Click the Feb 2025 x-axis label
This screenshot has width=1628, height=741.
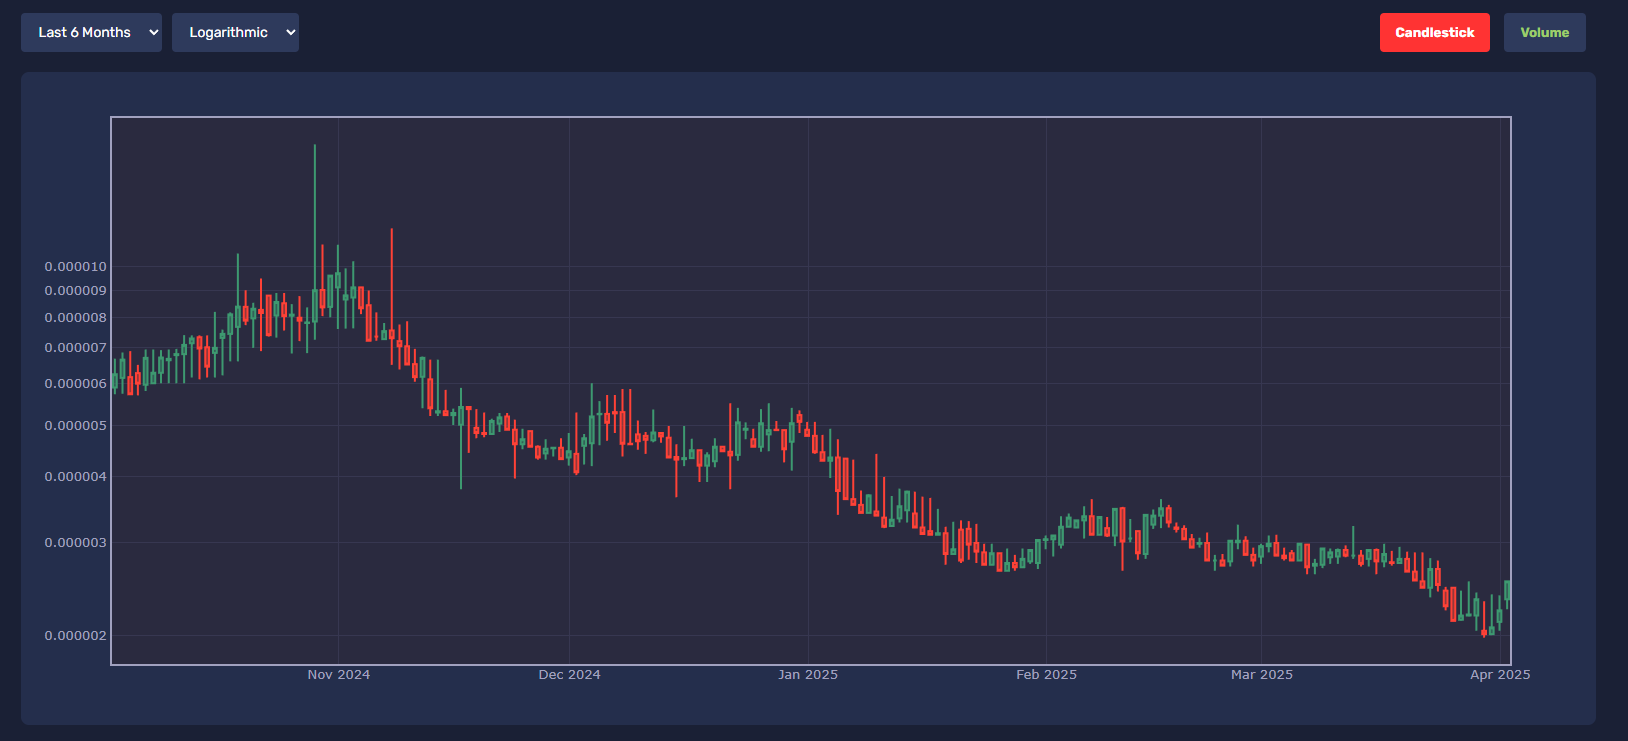pos(1047,675)
